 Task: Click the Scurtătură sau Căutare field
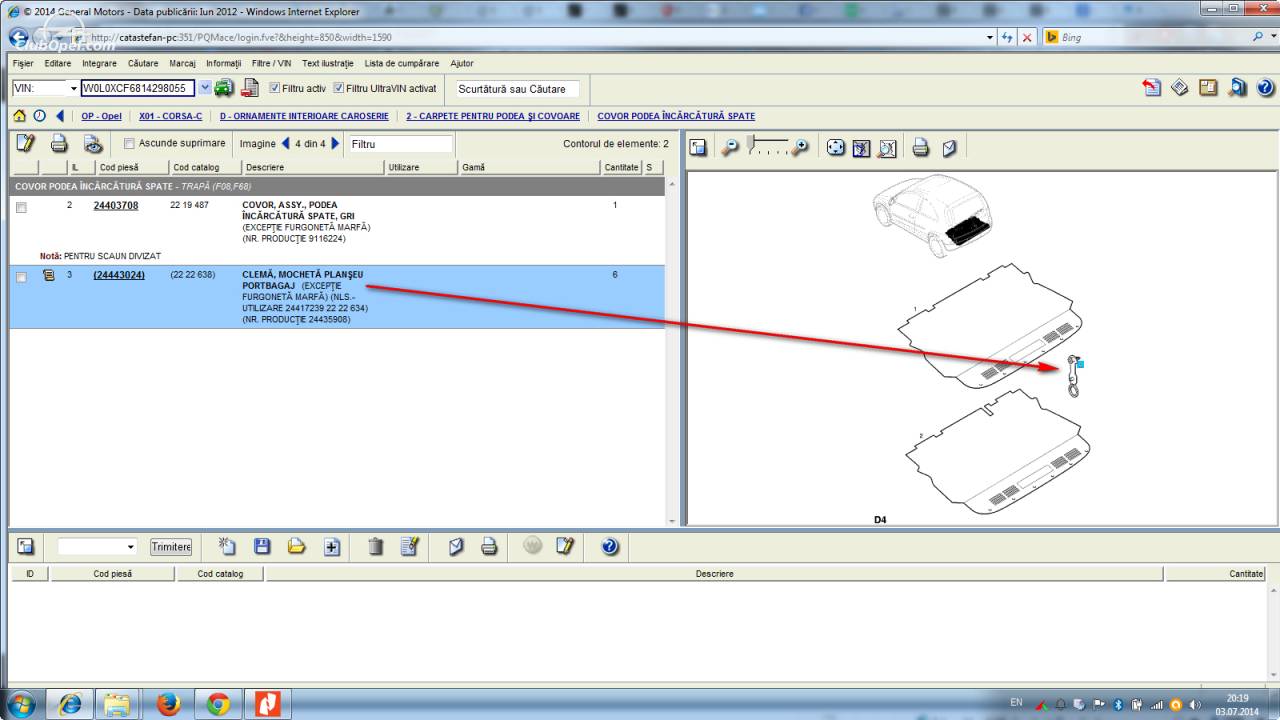point(516,88)
